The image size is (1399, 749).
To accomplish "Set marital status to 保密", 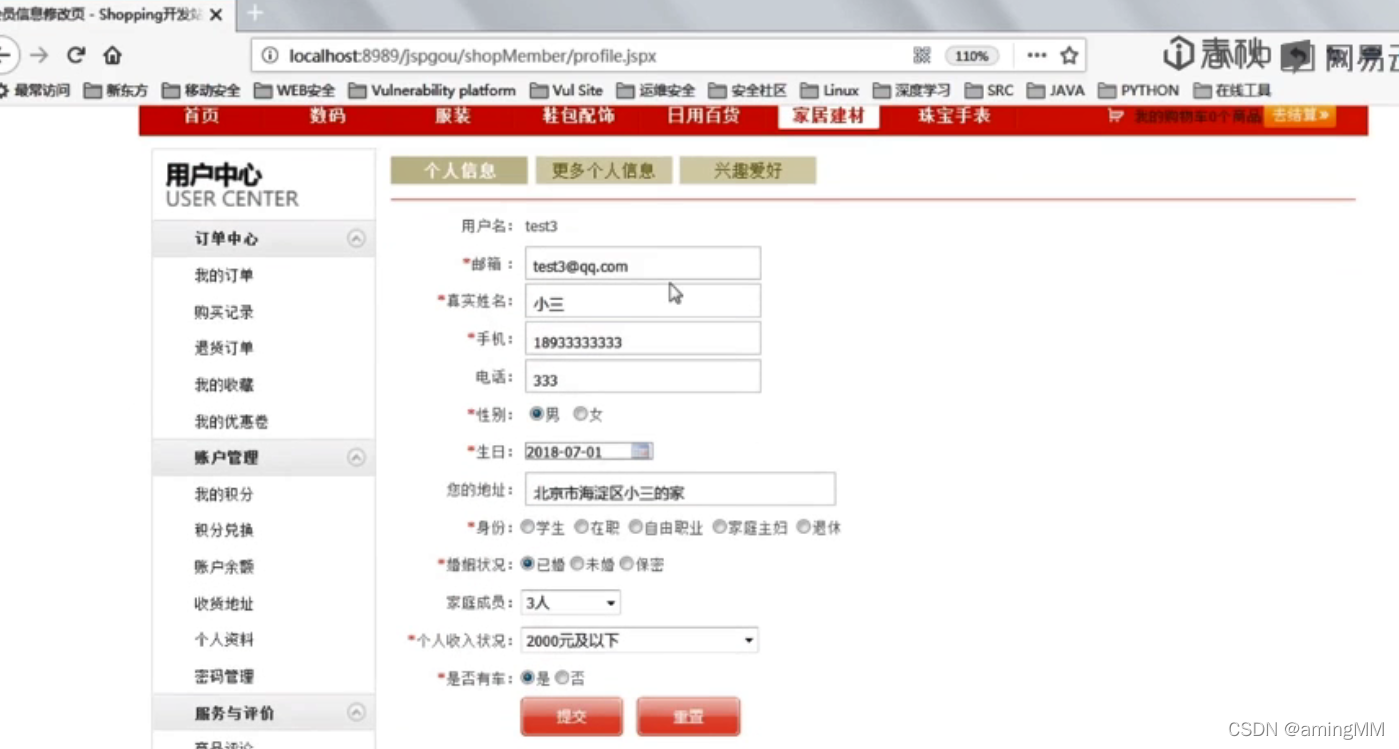I will tap(626, 564).
